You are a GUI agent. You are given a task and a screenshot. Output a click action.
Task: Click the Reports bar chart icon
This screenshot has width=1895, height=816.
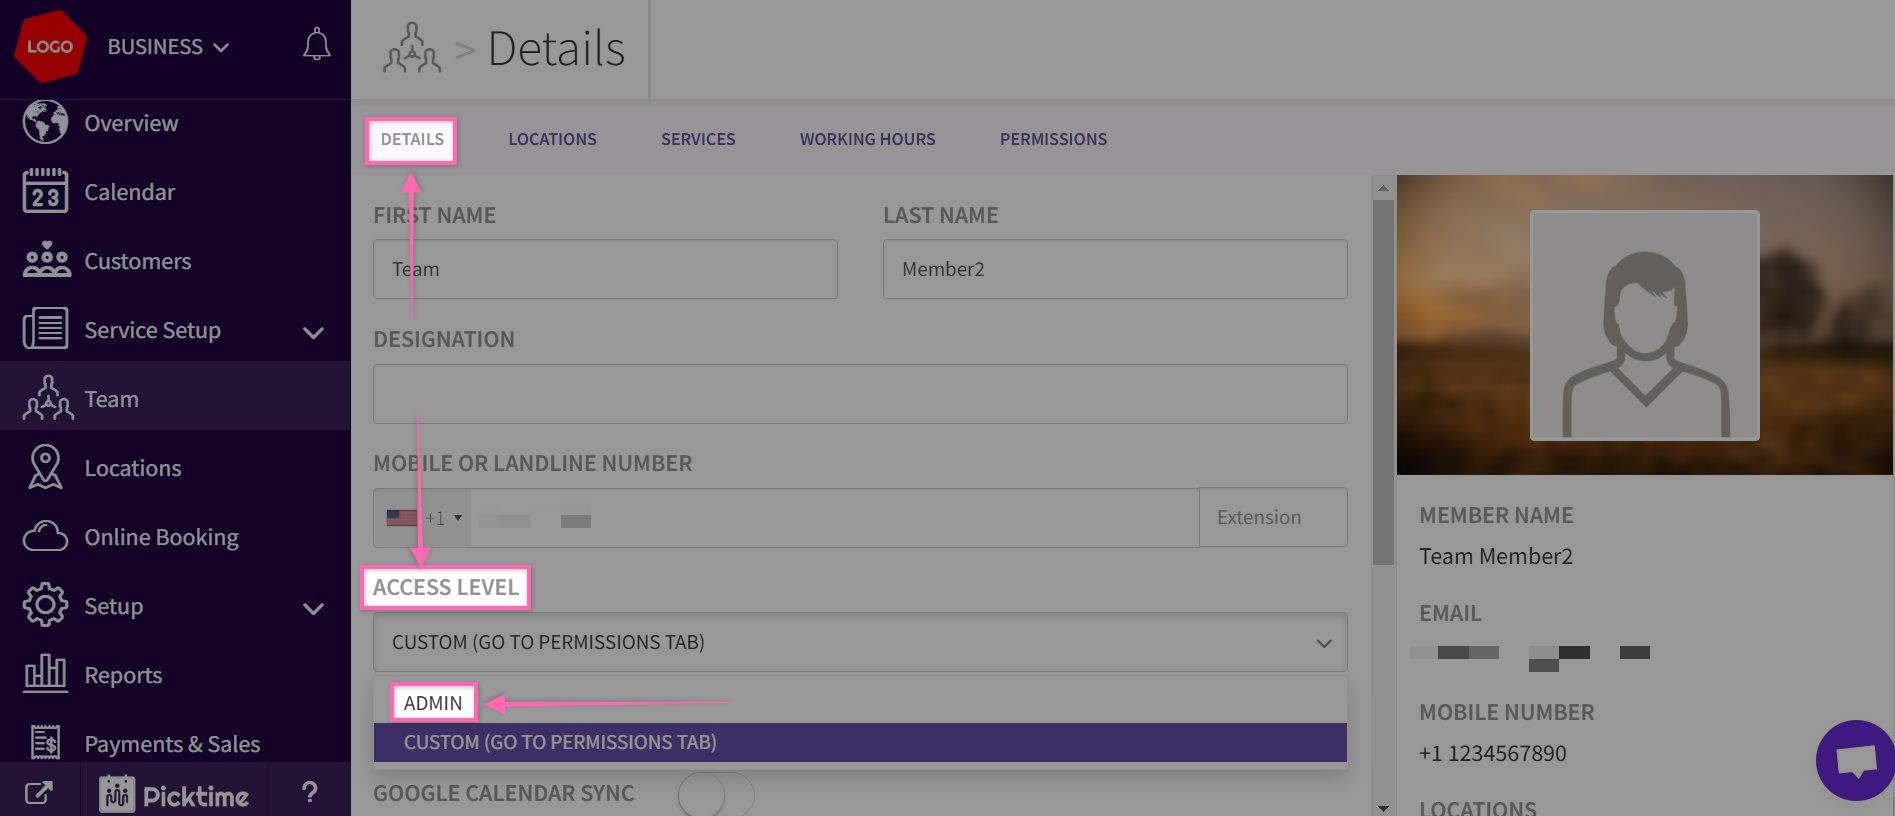pyautogui.click(x=45, y=675)
